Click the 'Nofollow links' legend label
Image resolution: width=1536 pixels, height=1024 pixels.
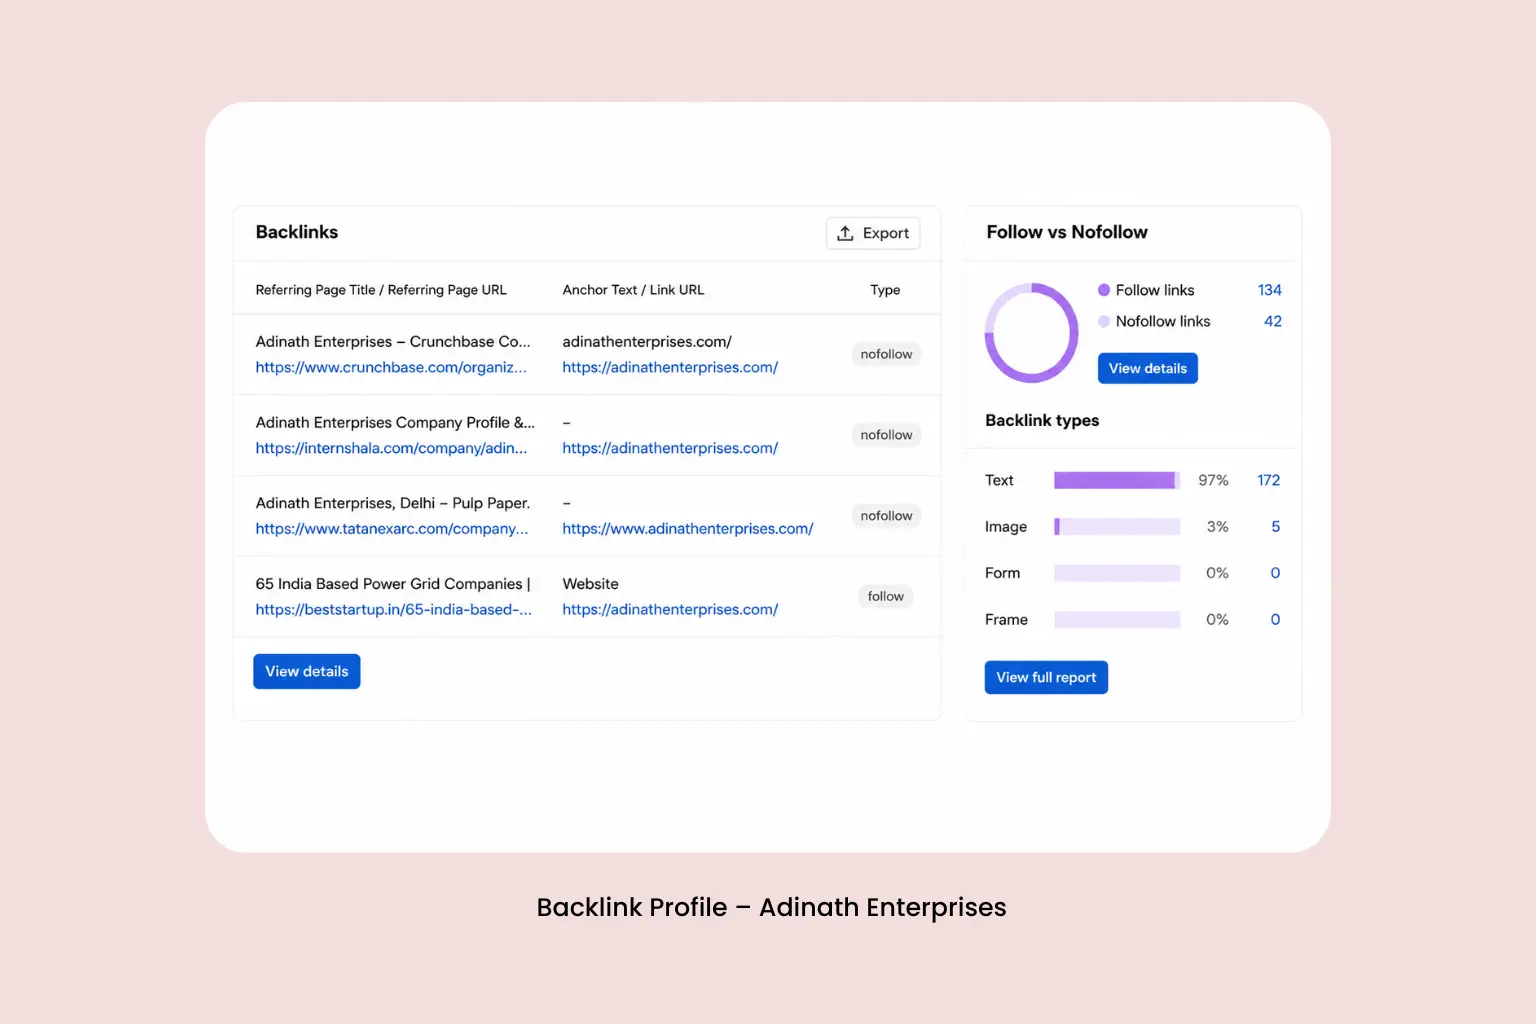[x=1163, y=321]
